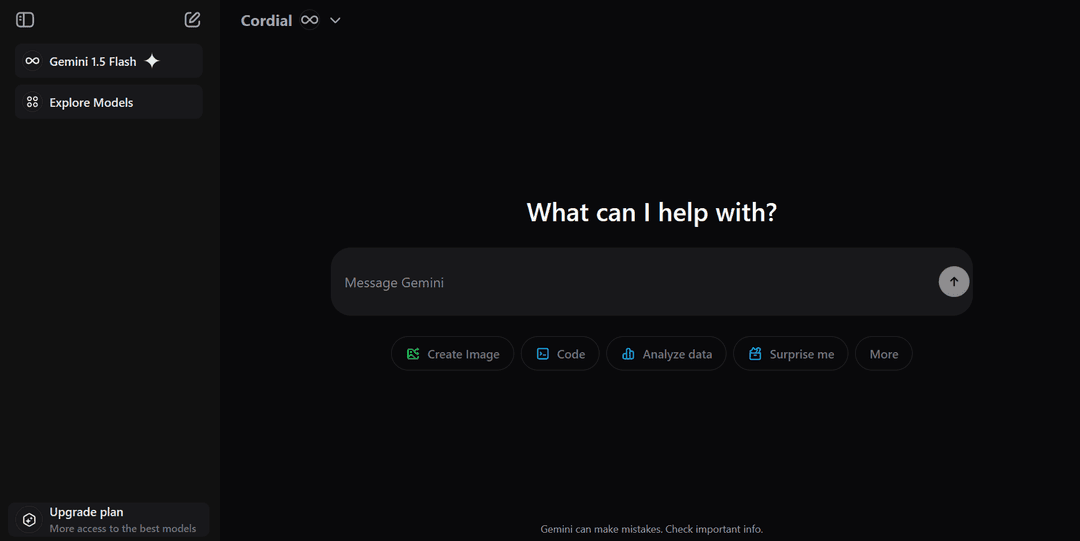This screenshot has width=1080, height=541.
Task: Select the Analyze data suggestion
Action: [x=666, y=354]
